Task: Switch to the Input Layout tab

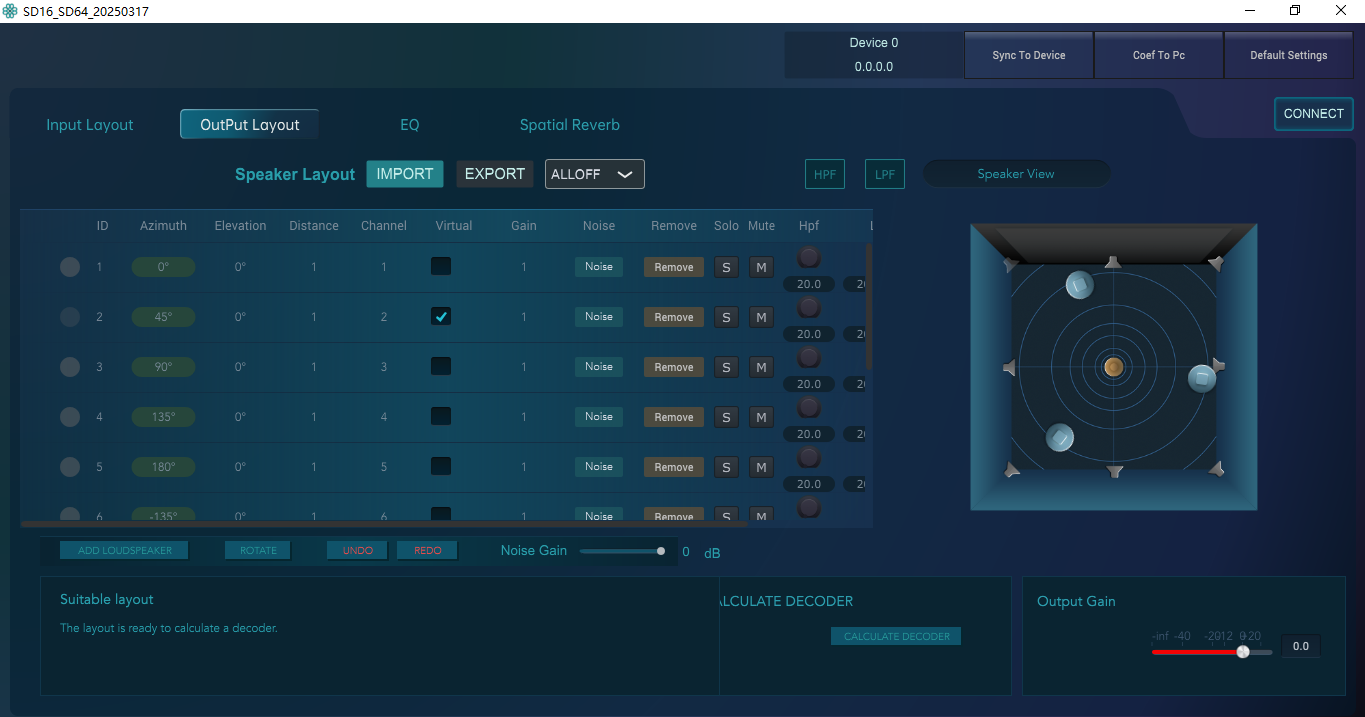Action: [90, 125]
